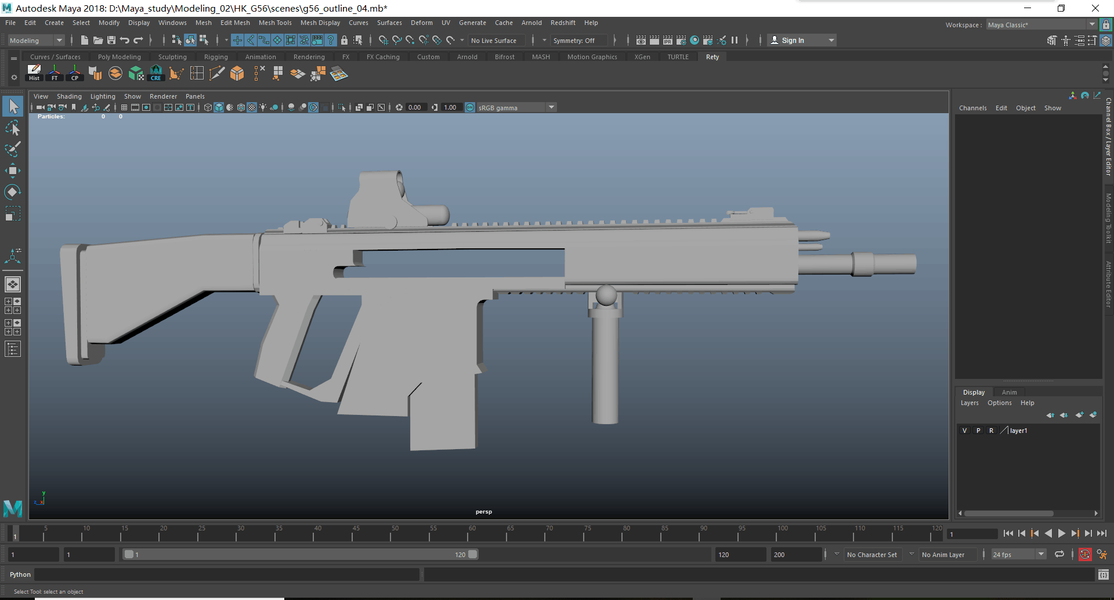Go to end of playback range
The height and width of the screenshot is (600, 1114).
(x=1101, y=533)
